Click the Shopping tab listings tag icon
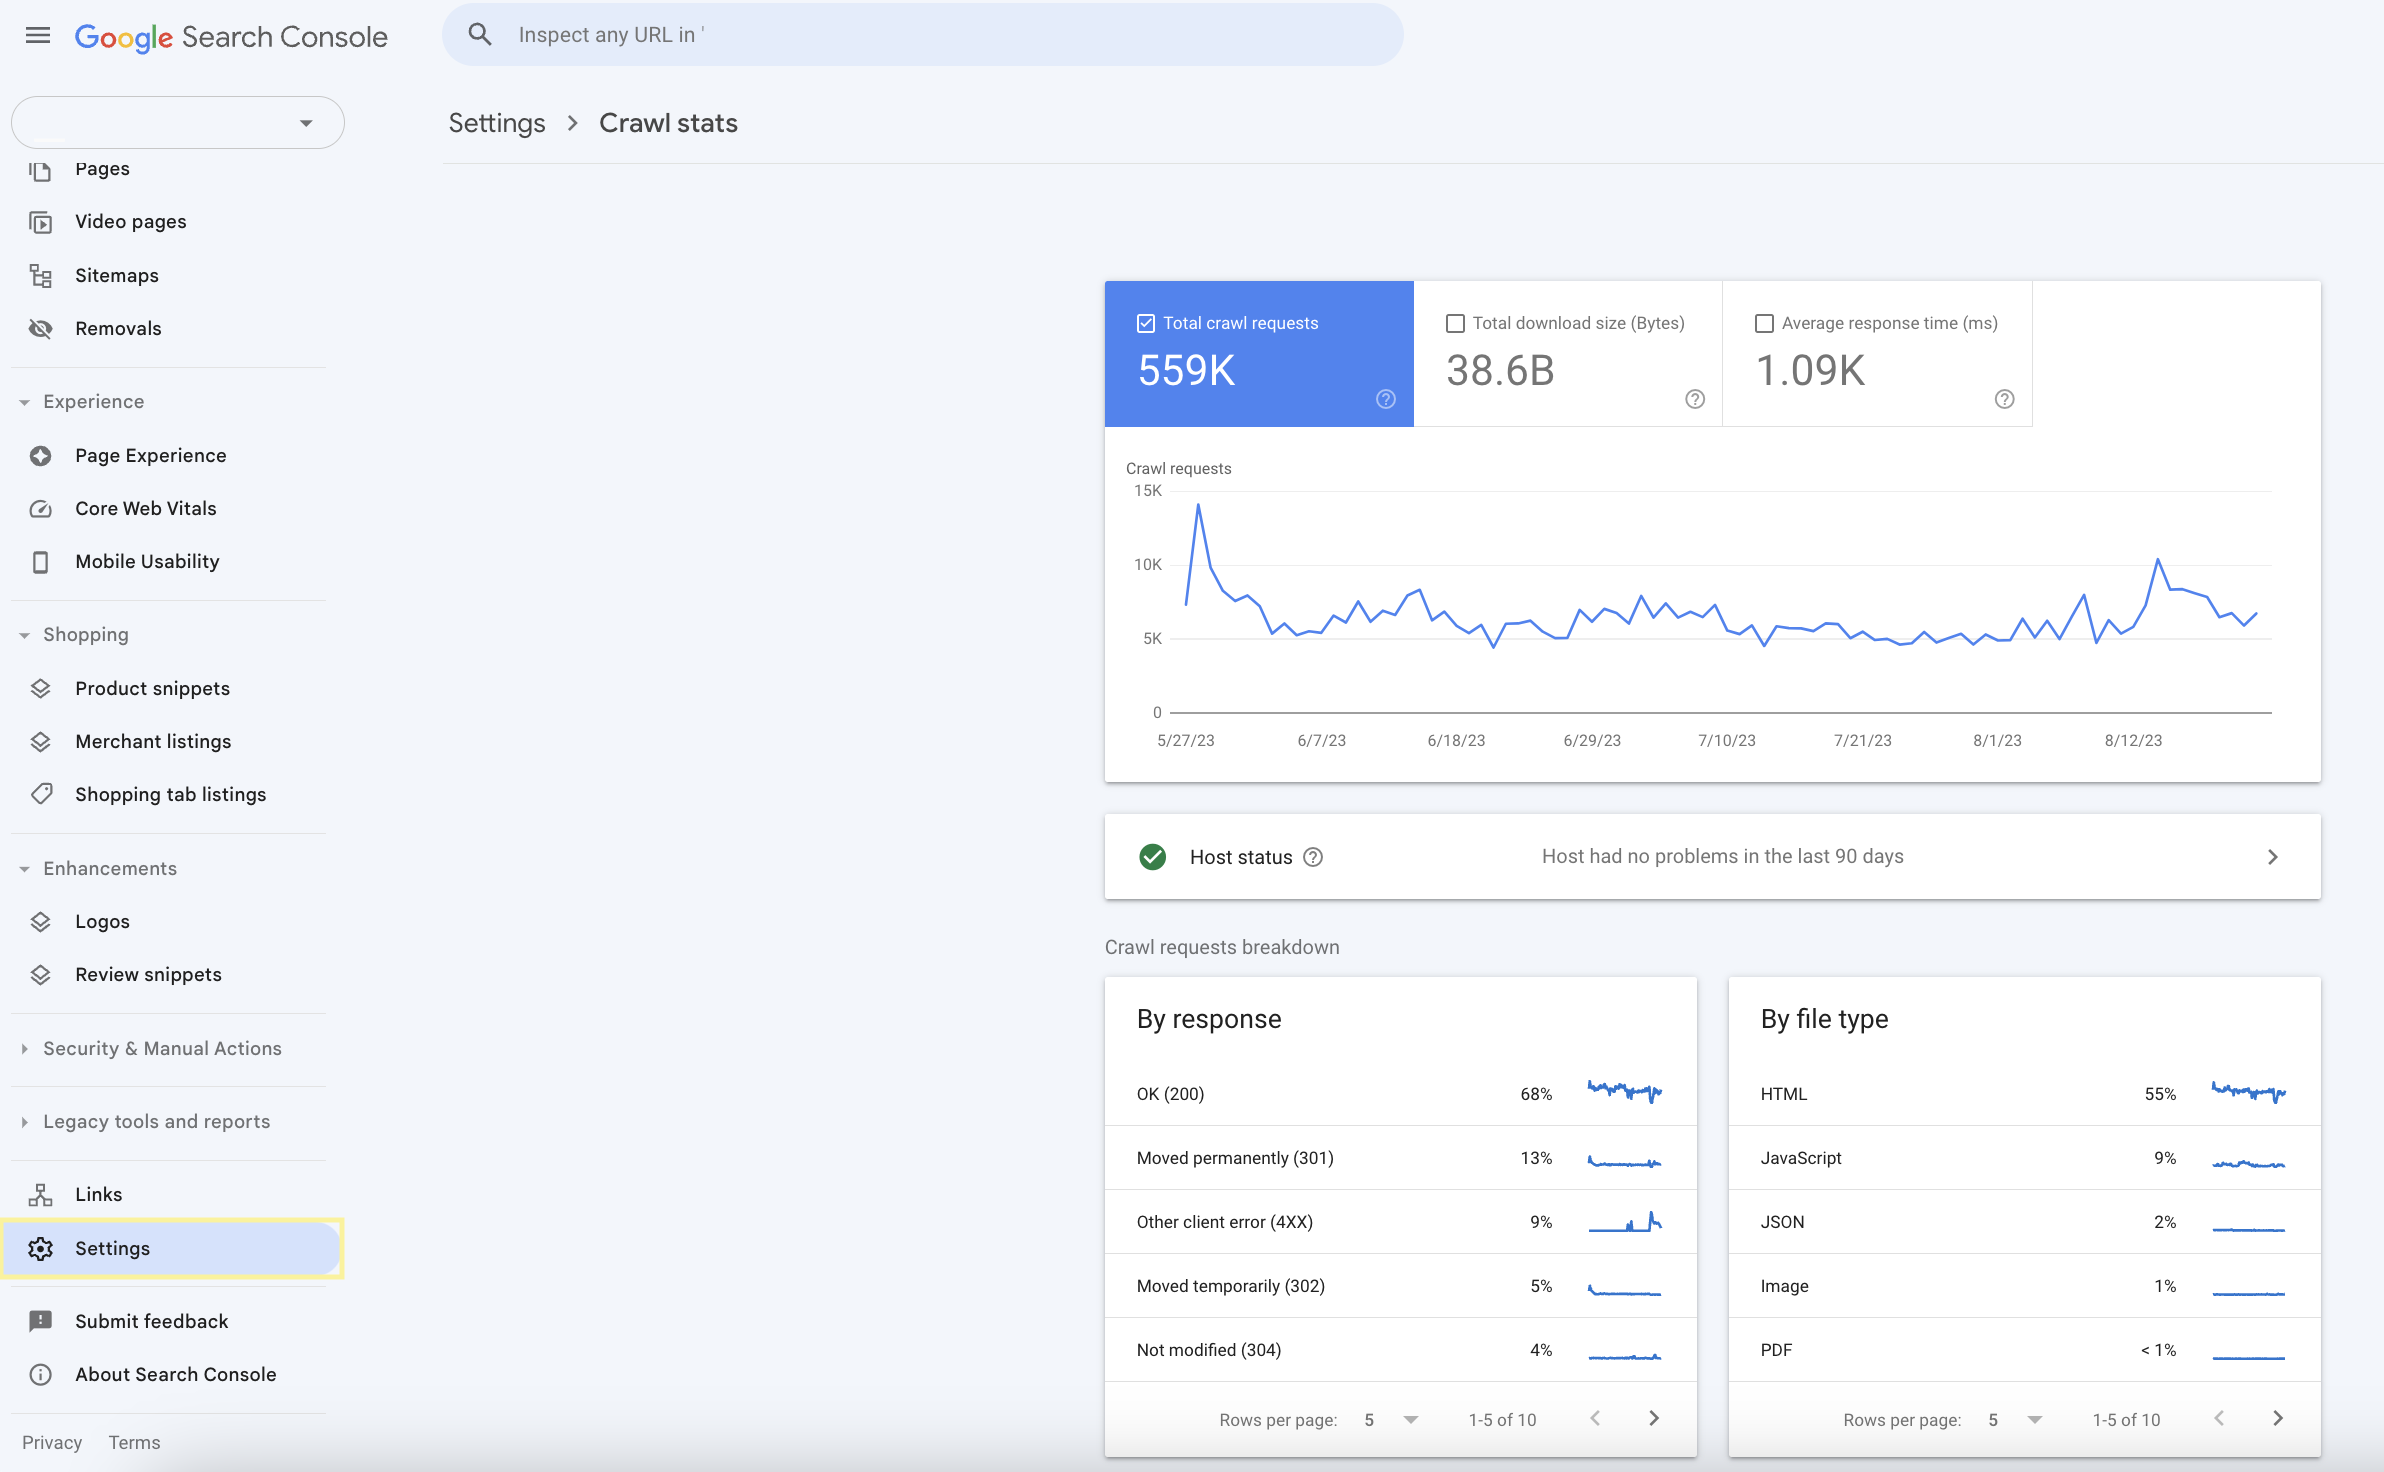Screen dimensions: 2384x1472 point(40,795)
